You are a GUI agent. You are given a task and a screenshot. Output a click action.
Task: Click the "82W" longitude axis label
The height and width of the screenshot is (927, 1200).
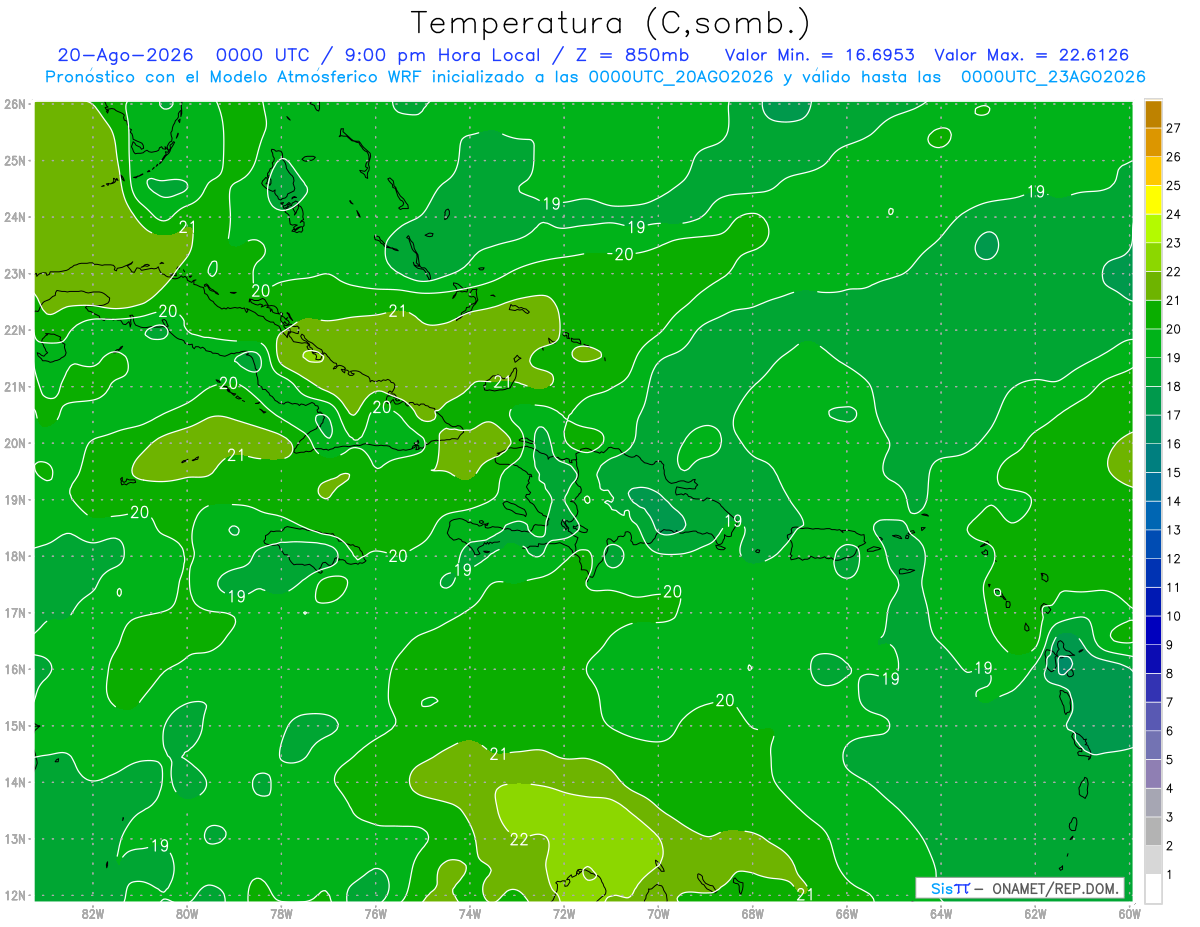93,913
